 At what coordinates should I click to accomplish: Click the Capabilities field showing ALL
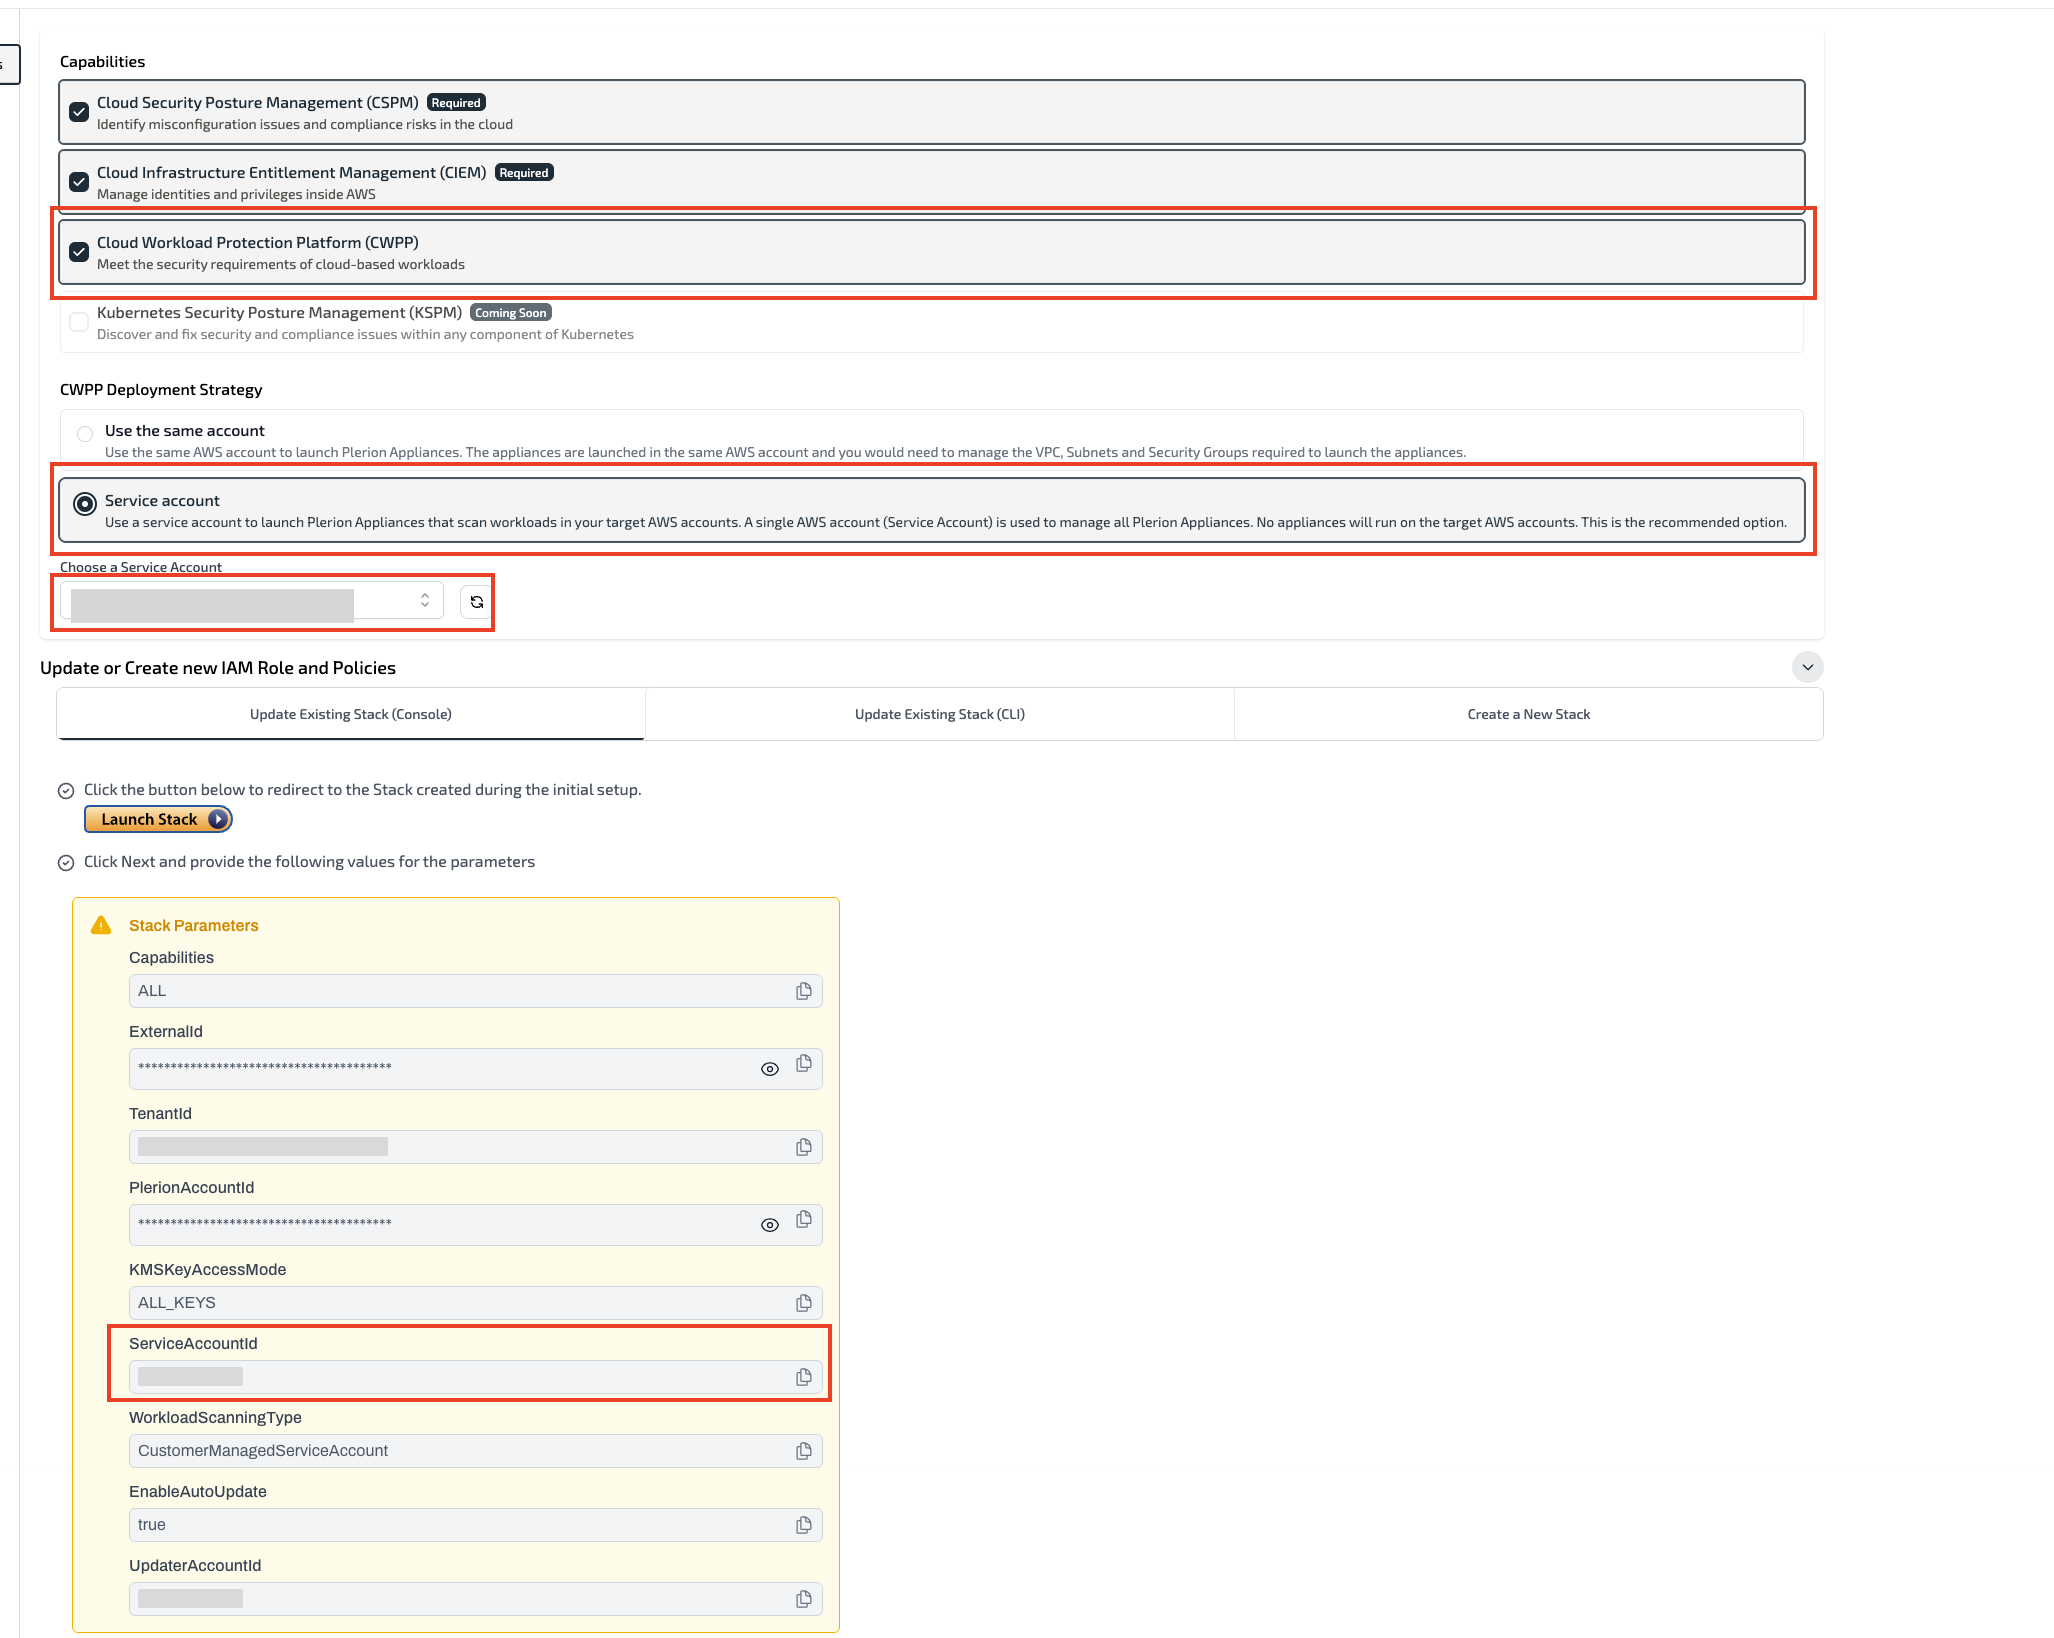point(476,991)
